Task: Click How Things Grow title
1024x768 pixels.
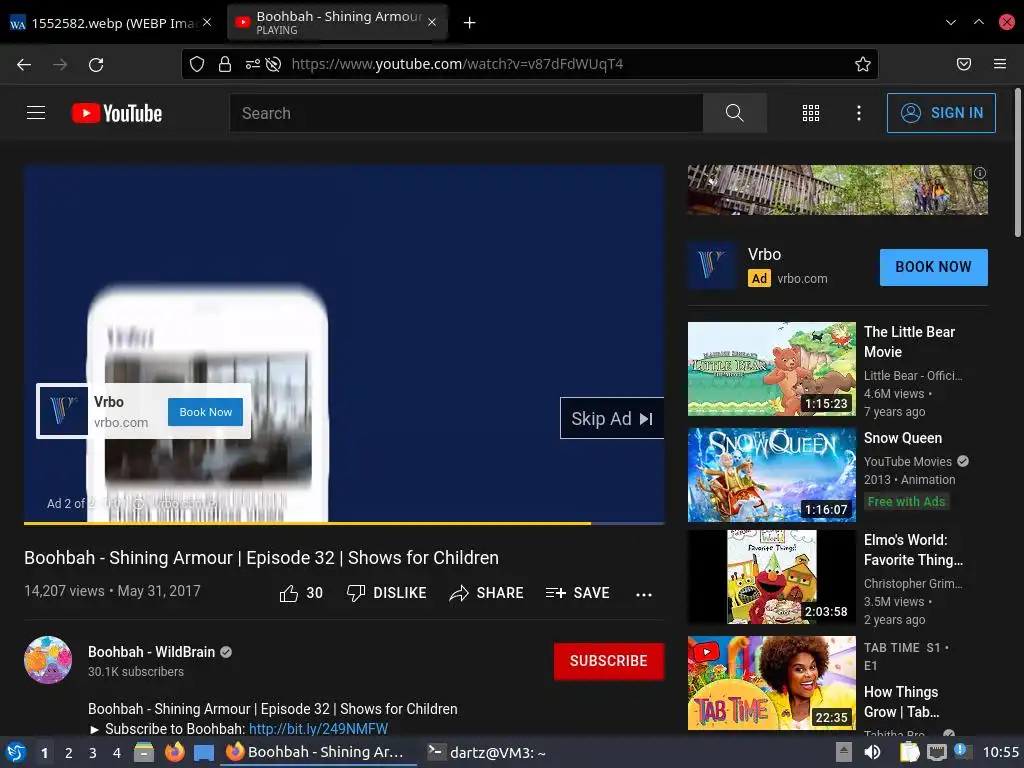Action: (901, 701)
